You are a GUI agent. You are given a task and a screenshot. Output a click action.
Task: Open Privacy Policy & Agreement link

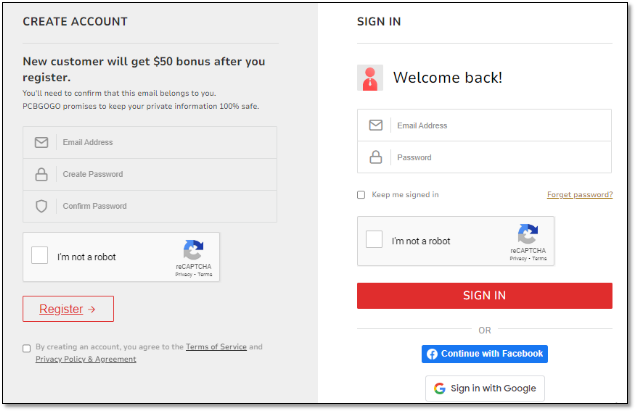pyautogui.click(x=86, y=359)
